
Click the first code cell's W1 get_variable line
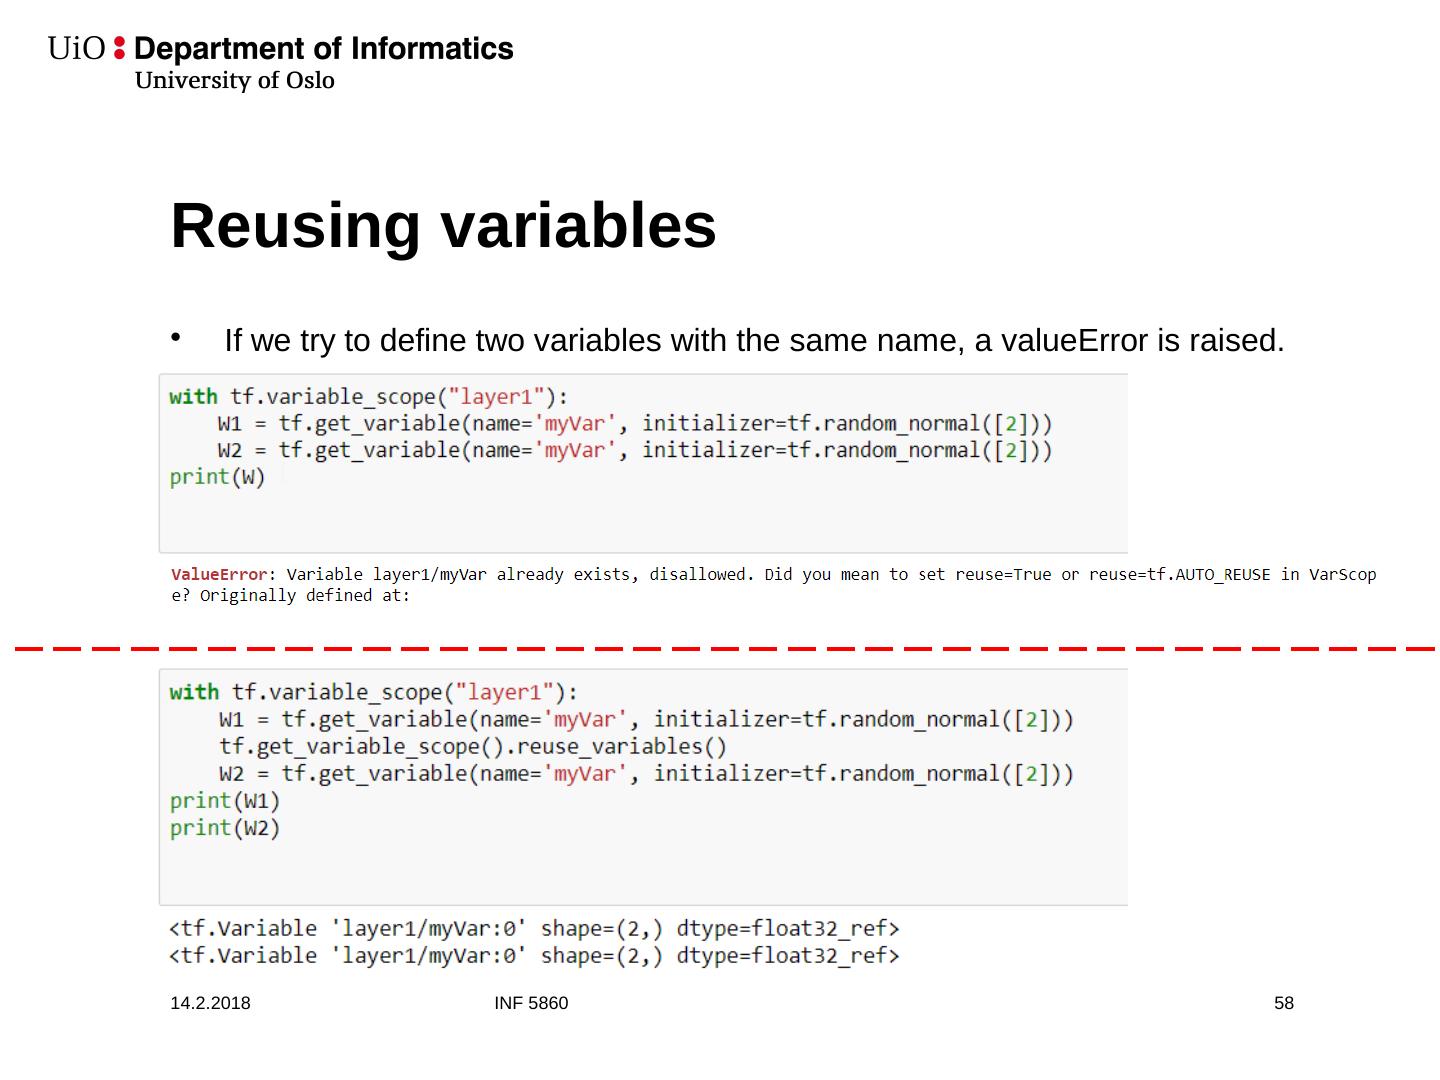click(x=634, y=423)
